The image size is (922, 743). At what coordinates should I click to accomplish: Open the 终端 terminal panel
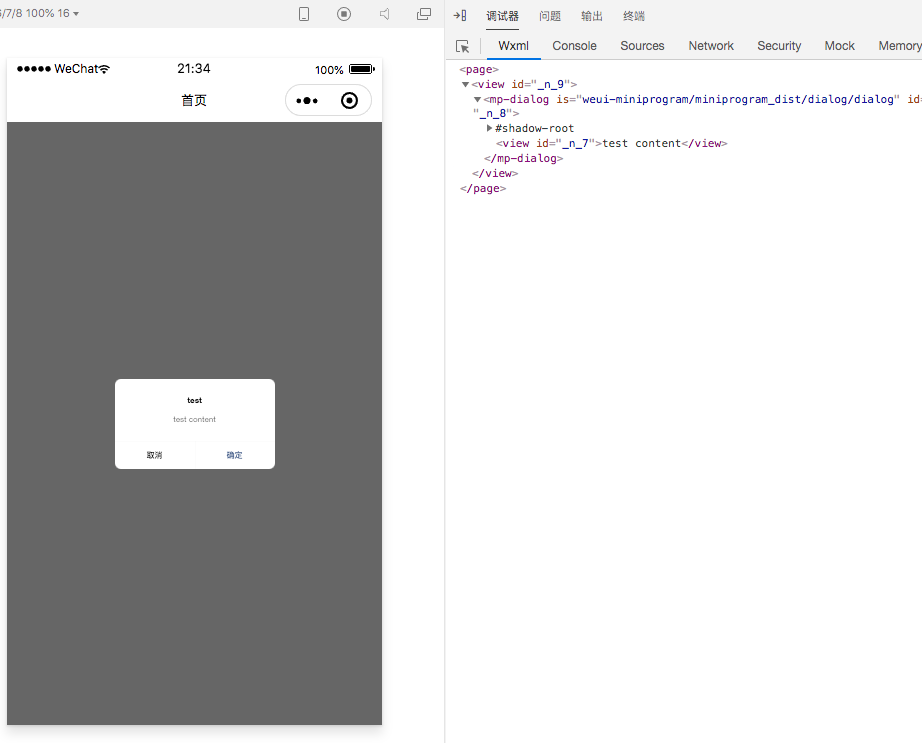[x=634, y=16]
